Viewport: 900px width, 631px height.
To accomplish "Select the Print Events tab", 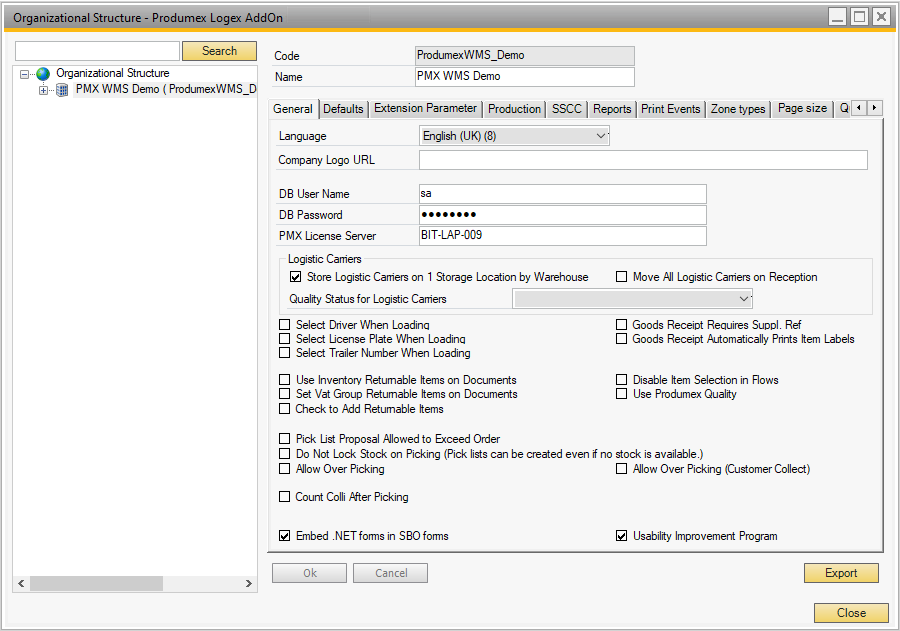I will click(x=670, y=108).
